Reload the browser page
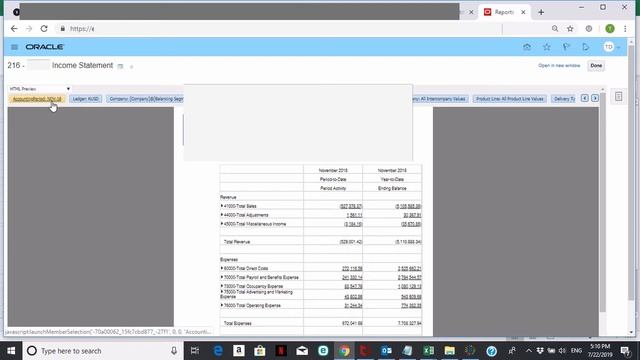 [44, 29]
